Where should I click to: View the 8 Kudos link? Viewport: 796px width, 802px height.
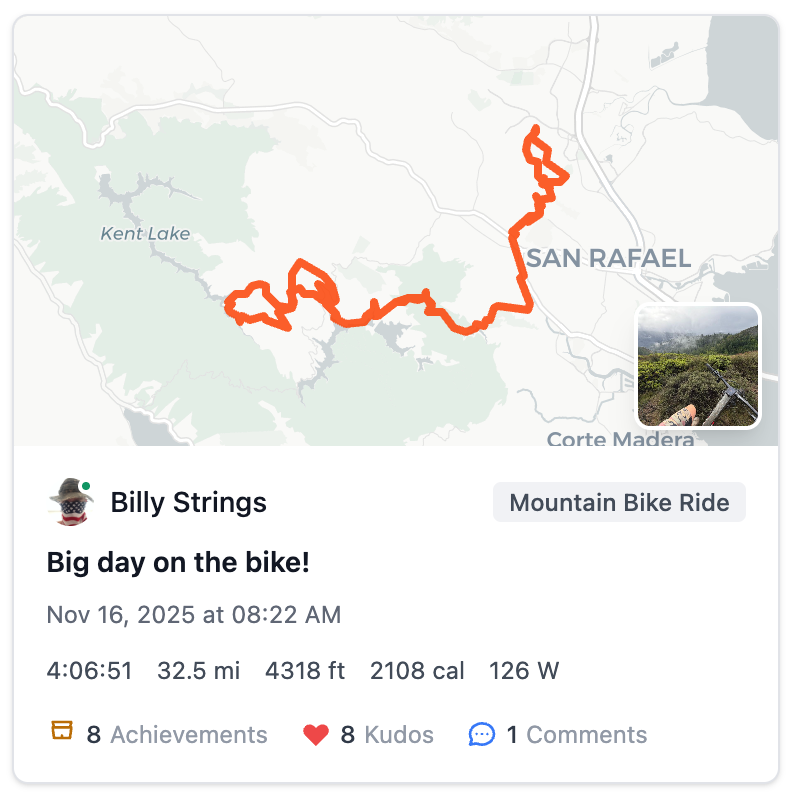[387, 735]
